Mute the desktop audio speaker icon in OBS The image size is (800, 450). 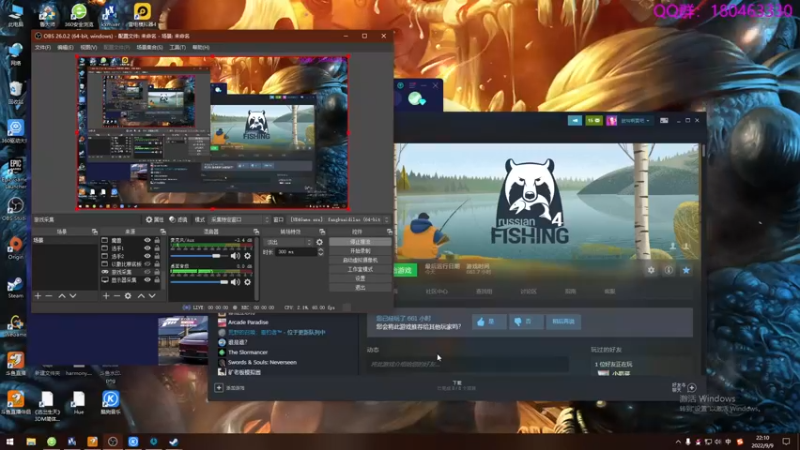tap(235, 282)
